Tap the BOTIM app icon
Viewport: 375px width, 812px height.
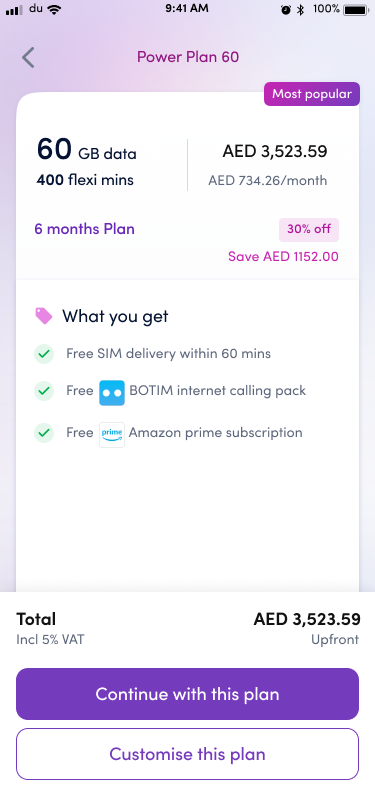click(x=112, y=393)
